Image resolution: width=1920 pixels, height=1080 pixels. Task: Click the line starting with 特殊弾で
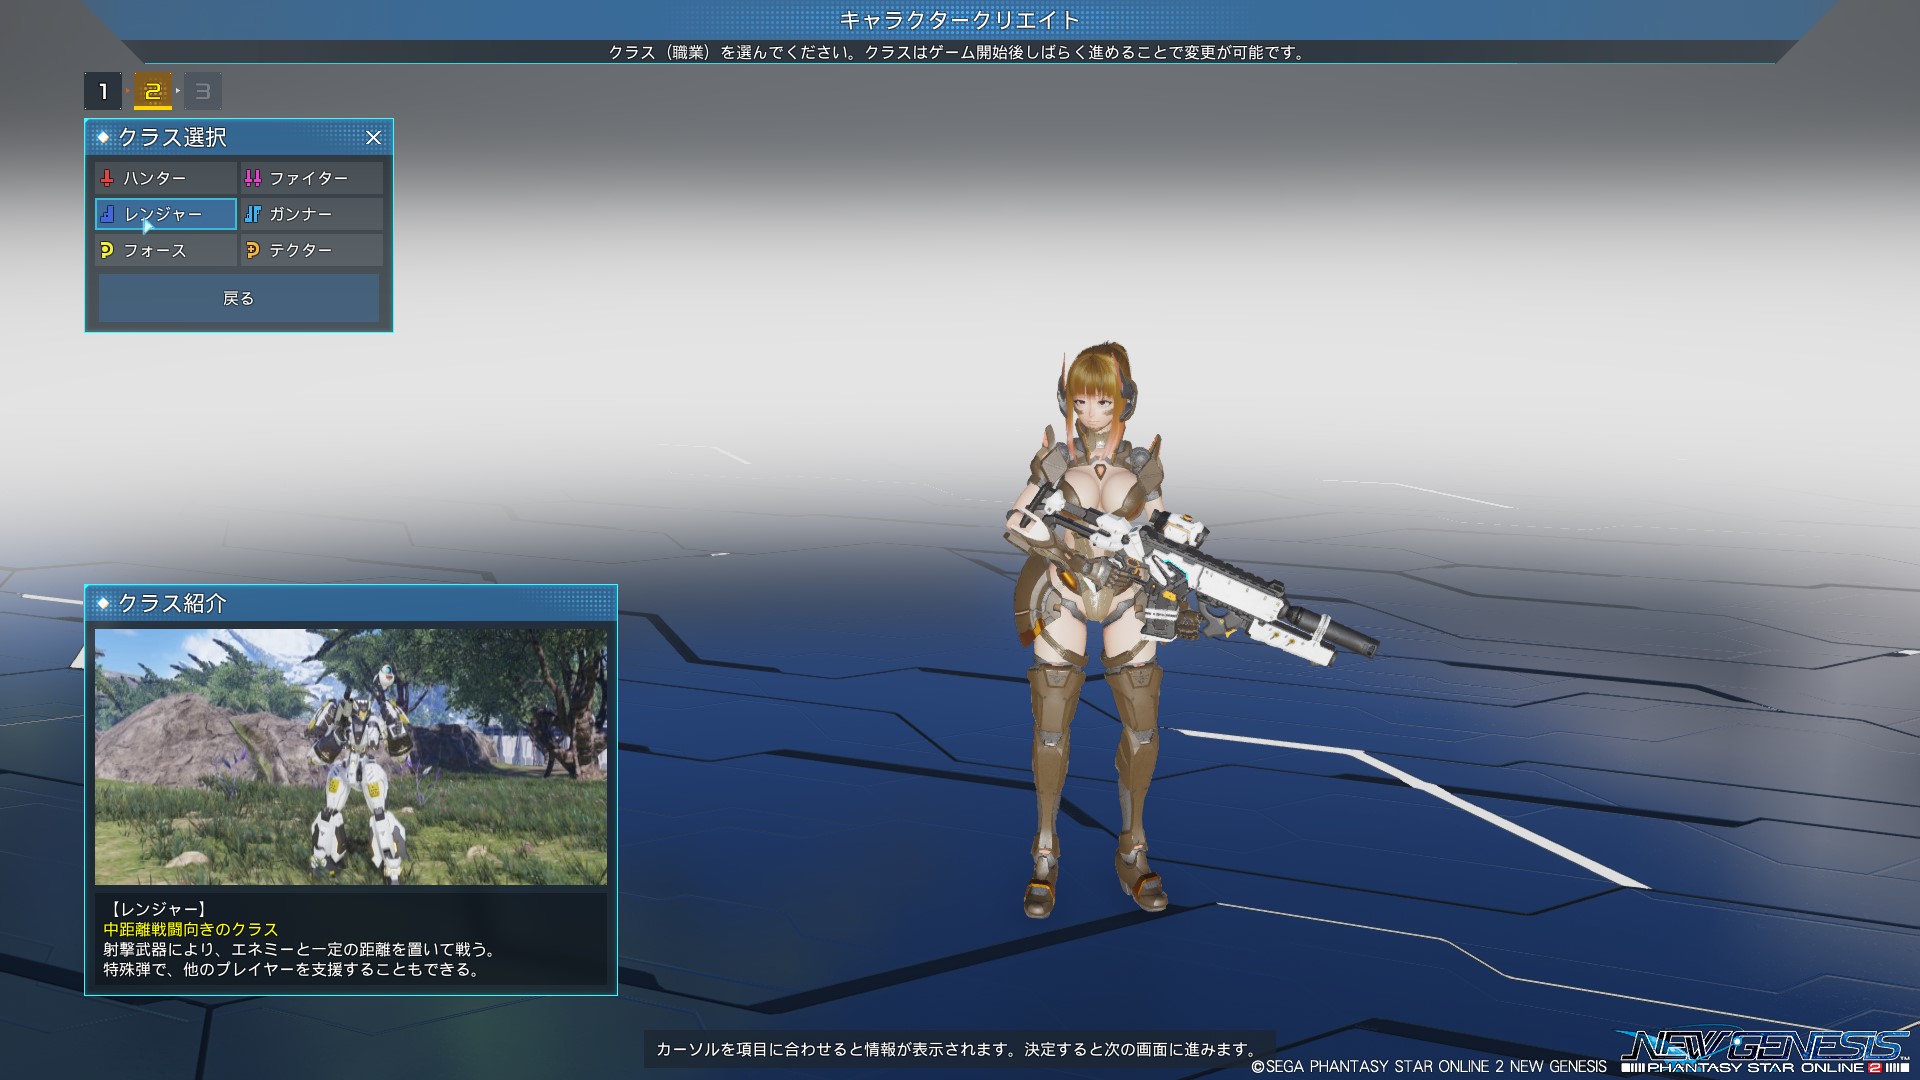[292, 969]
